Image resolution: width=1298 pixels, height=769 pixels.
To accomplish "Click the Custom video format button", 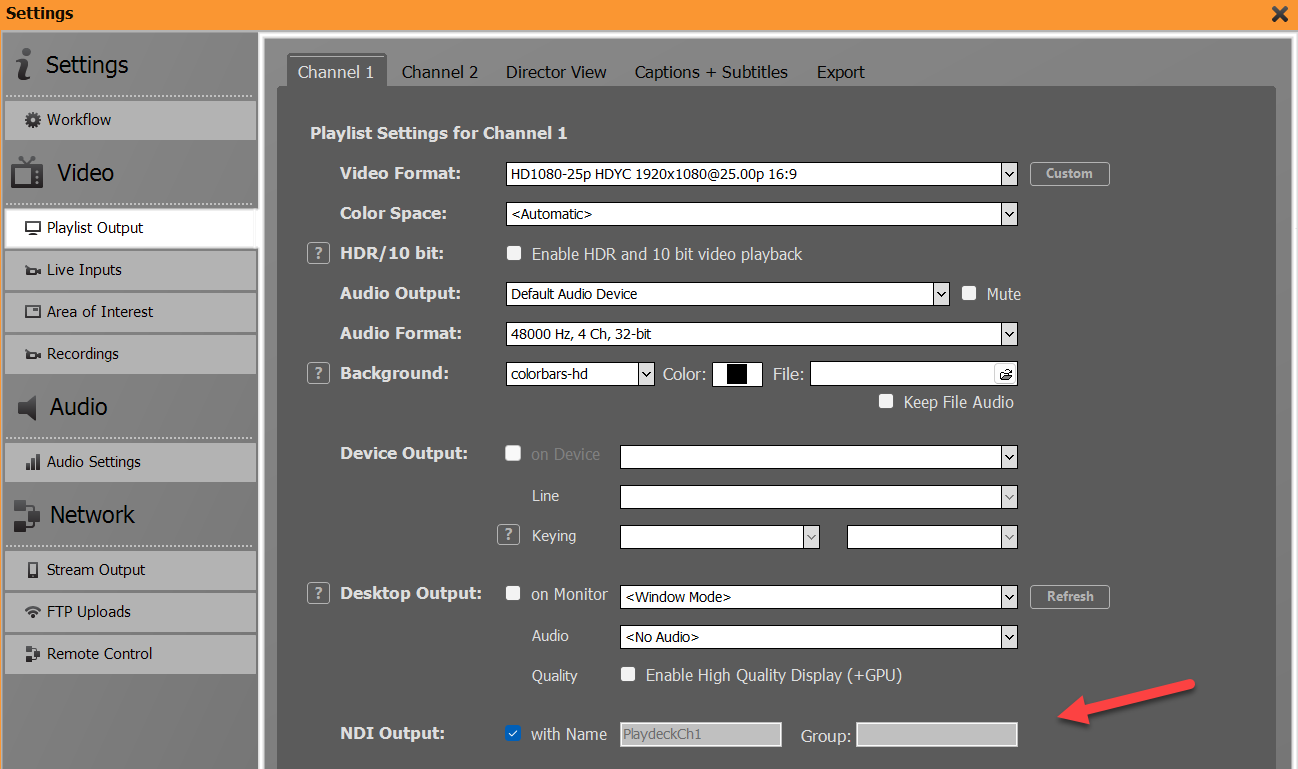I will pos(1069,173).
